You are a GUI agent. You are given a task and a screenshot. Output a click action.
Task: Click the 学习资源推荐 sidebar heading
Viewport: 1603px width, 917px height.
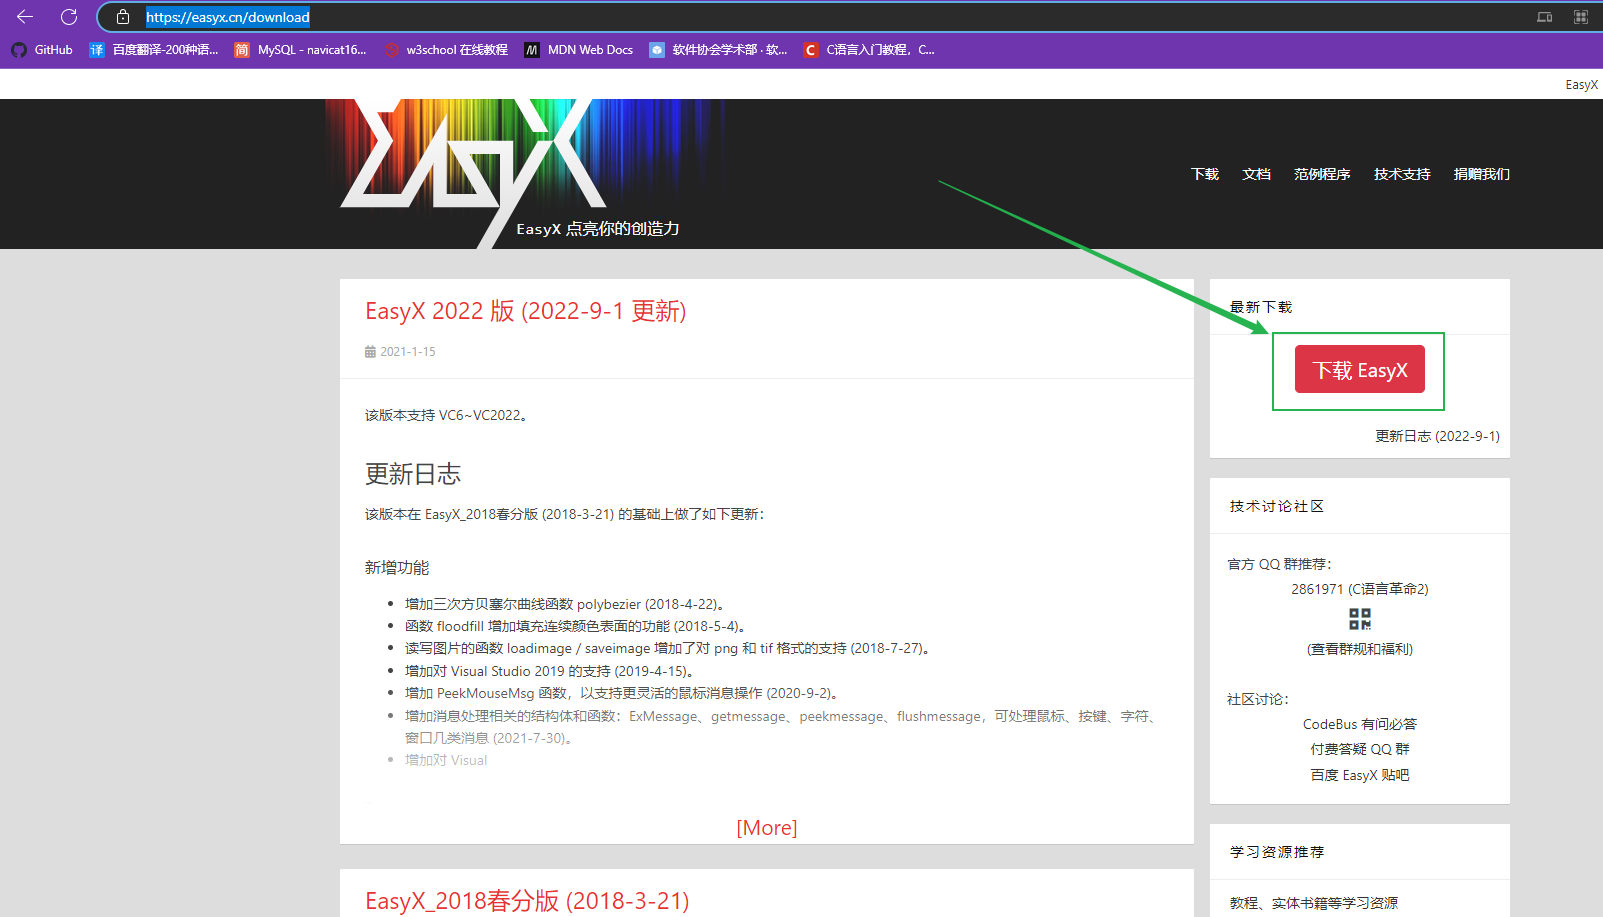point(1277,852)
